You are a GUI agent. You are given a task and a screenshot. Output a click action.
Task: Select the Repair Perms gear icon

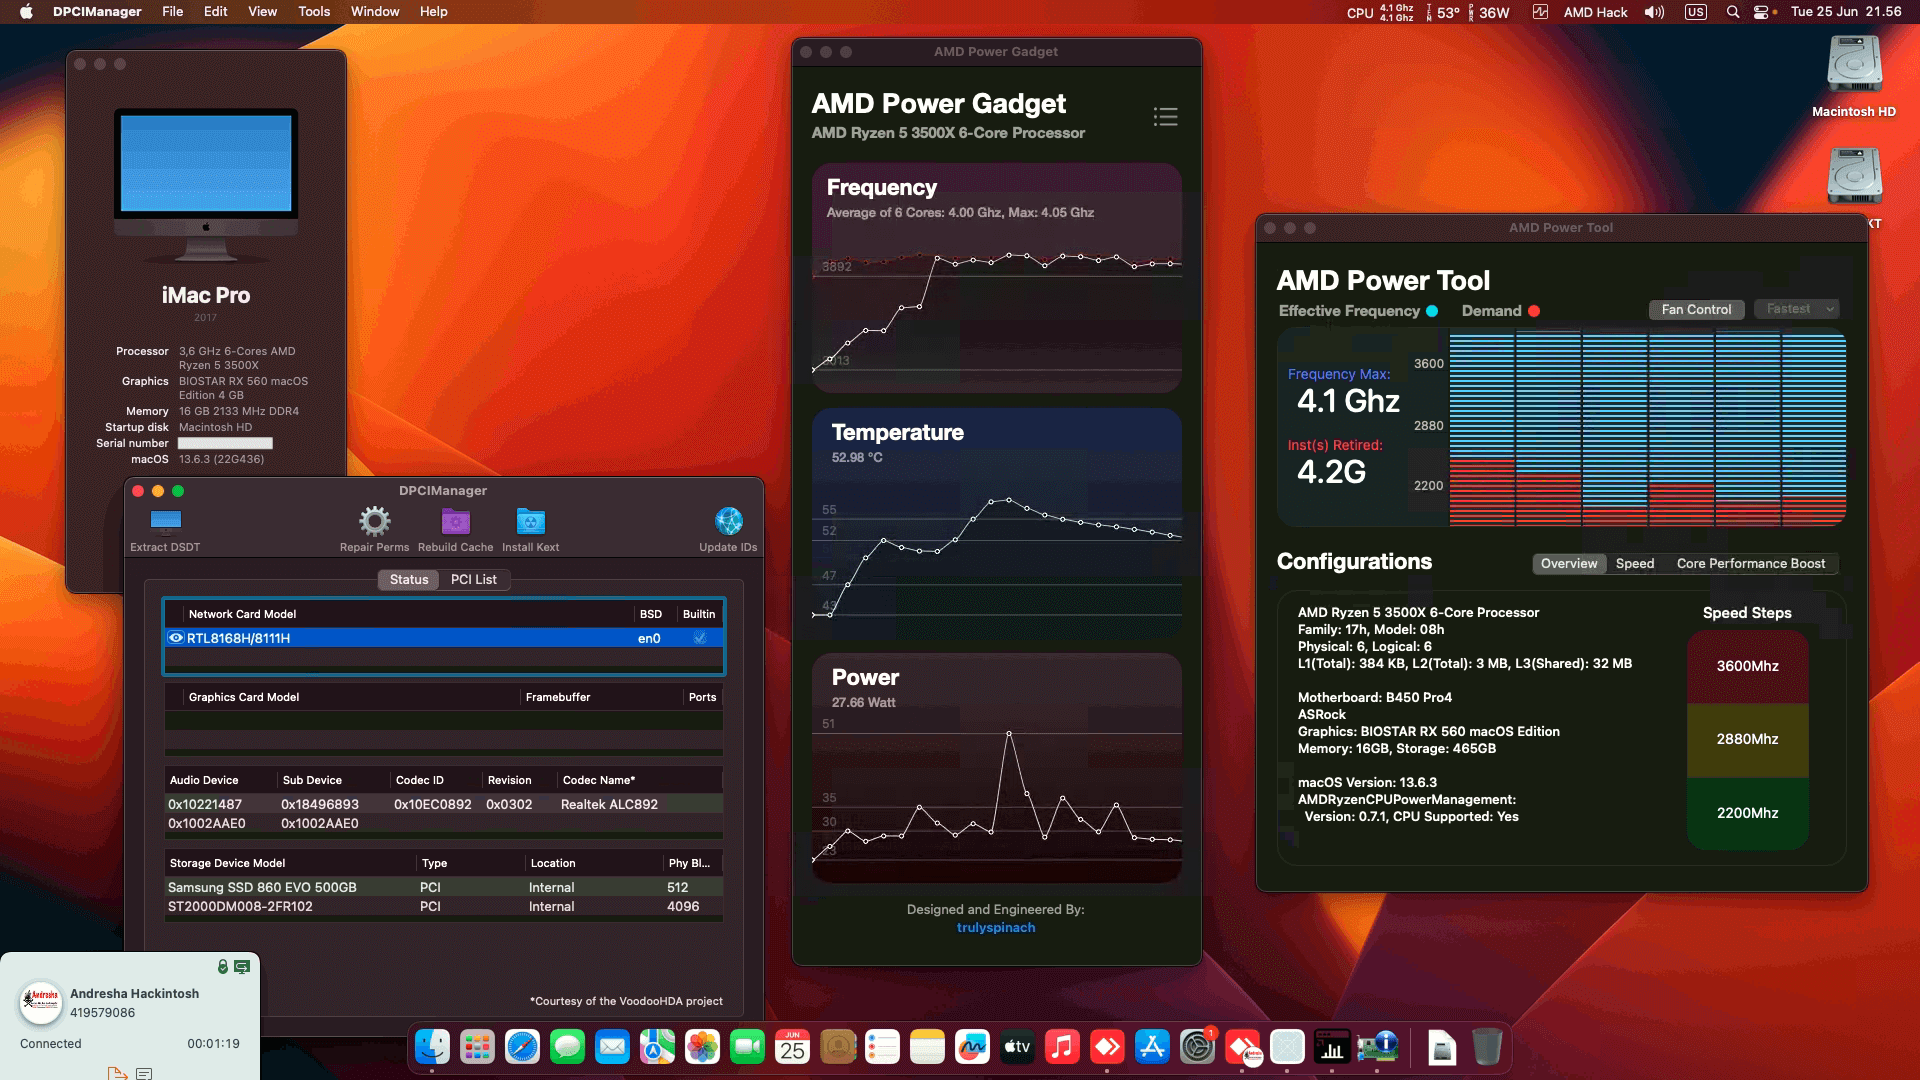[374, 520]
